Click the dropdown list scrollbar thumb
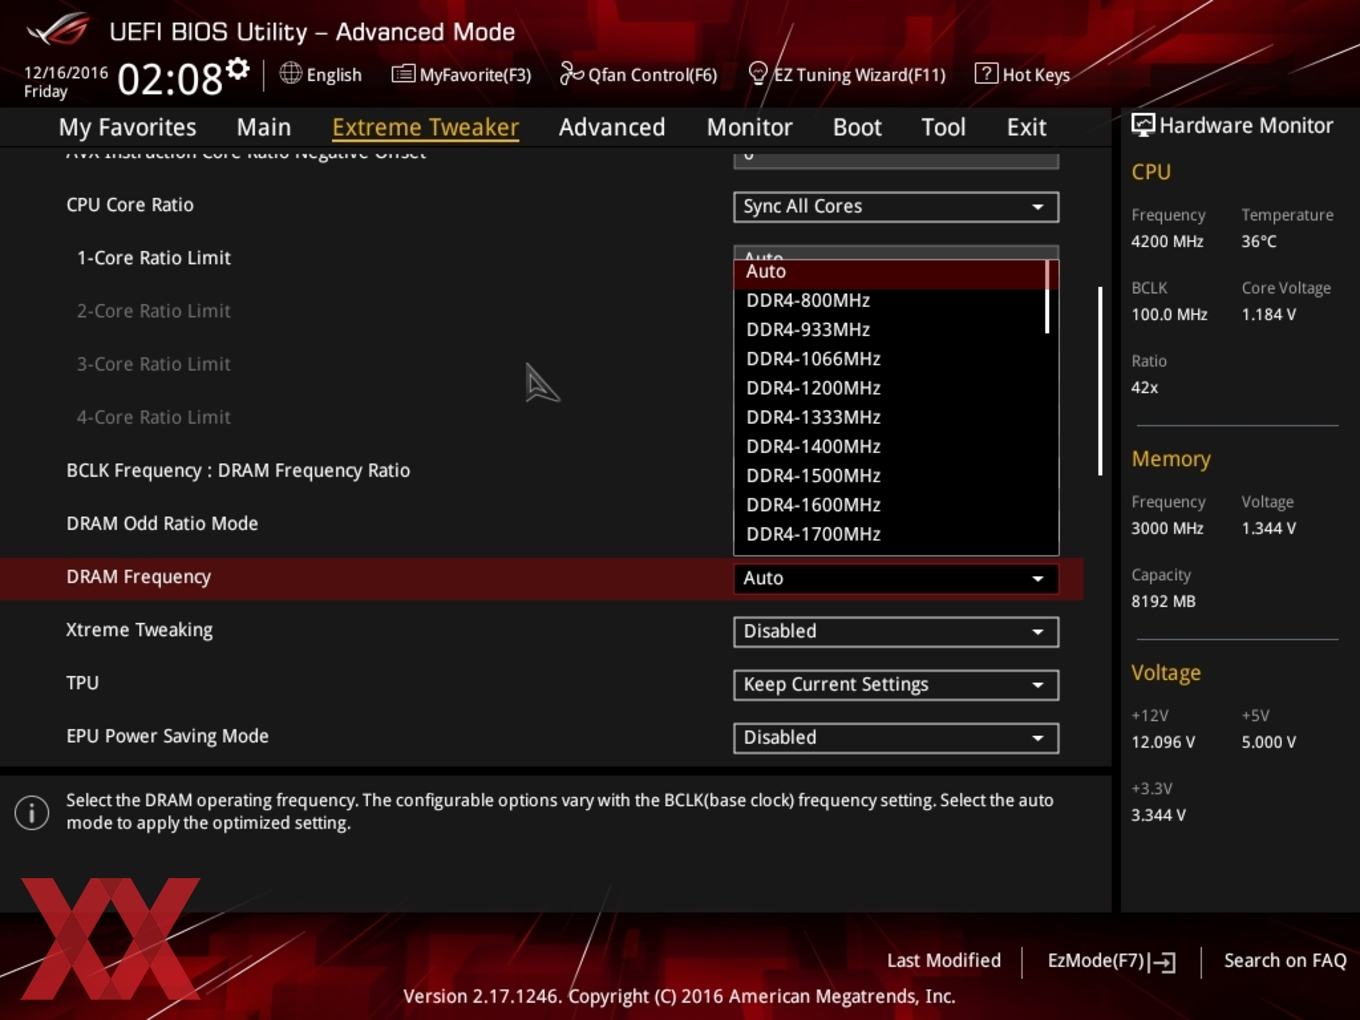Viewport: 1360px width, 1020px height. (1047, 297)
